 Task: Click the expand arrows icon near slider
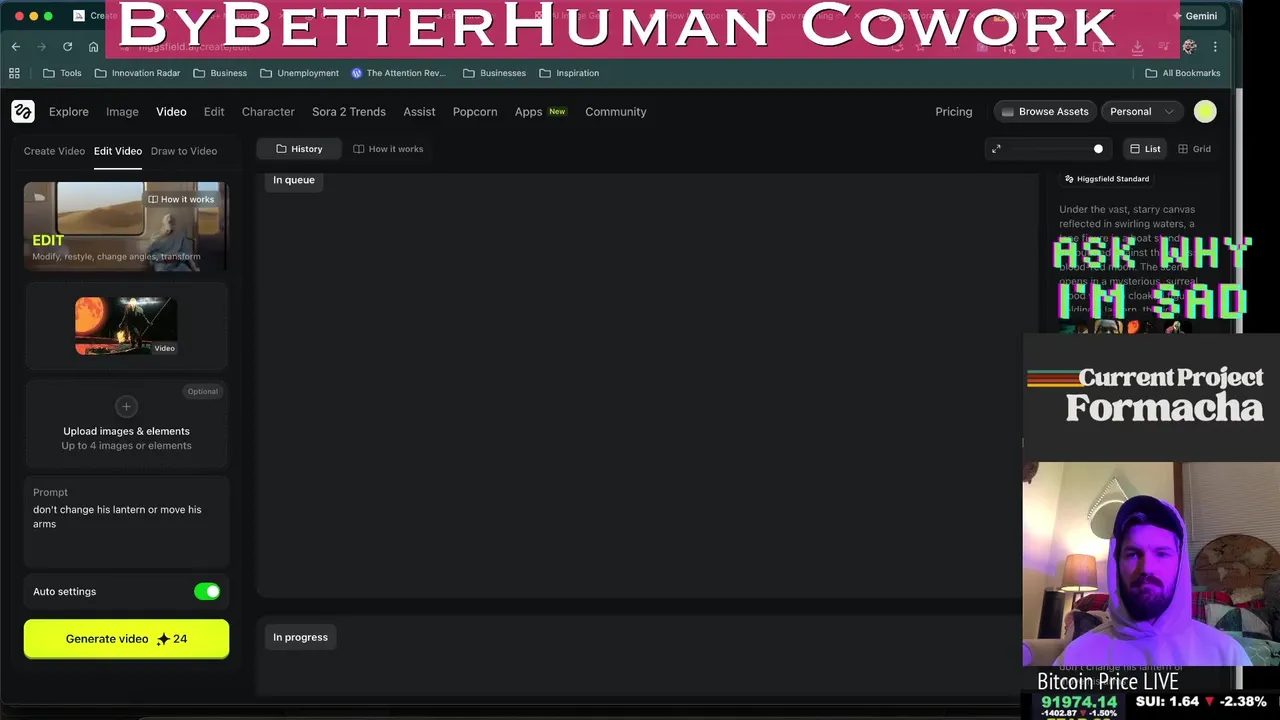(996, 149)
